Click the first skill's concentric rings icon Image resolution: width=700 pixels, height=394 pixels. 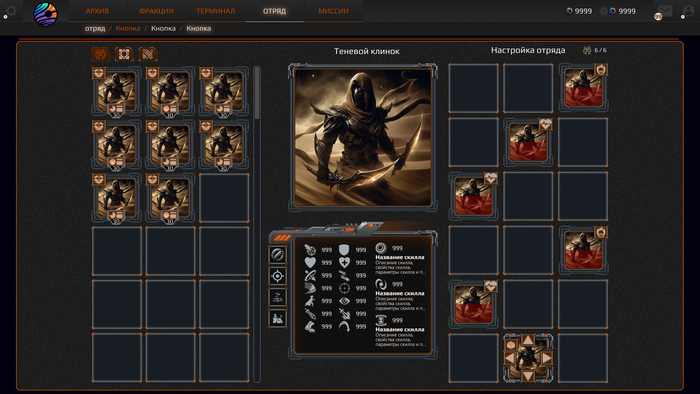tap(381, 248)
